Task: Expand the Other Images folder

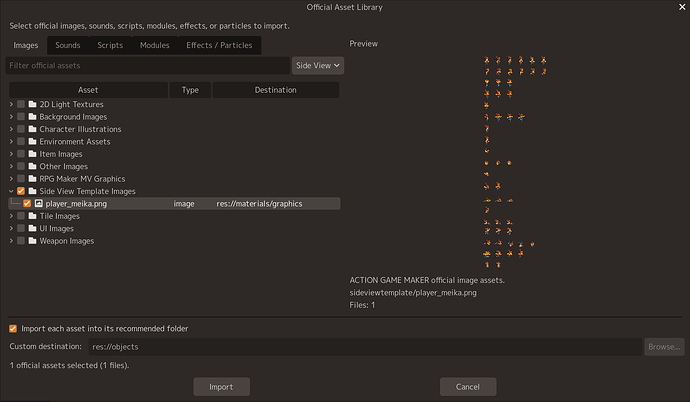Action: [11, 166]
